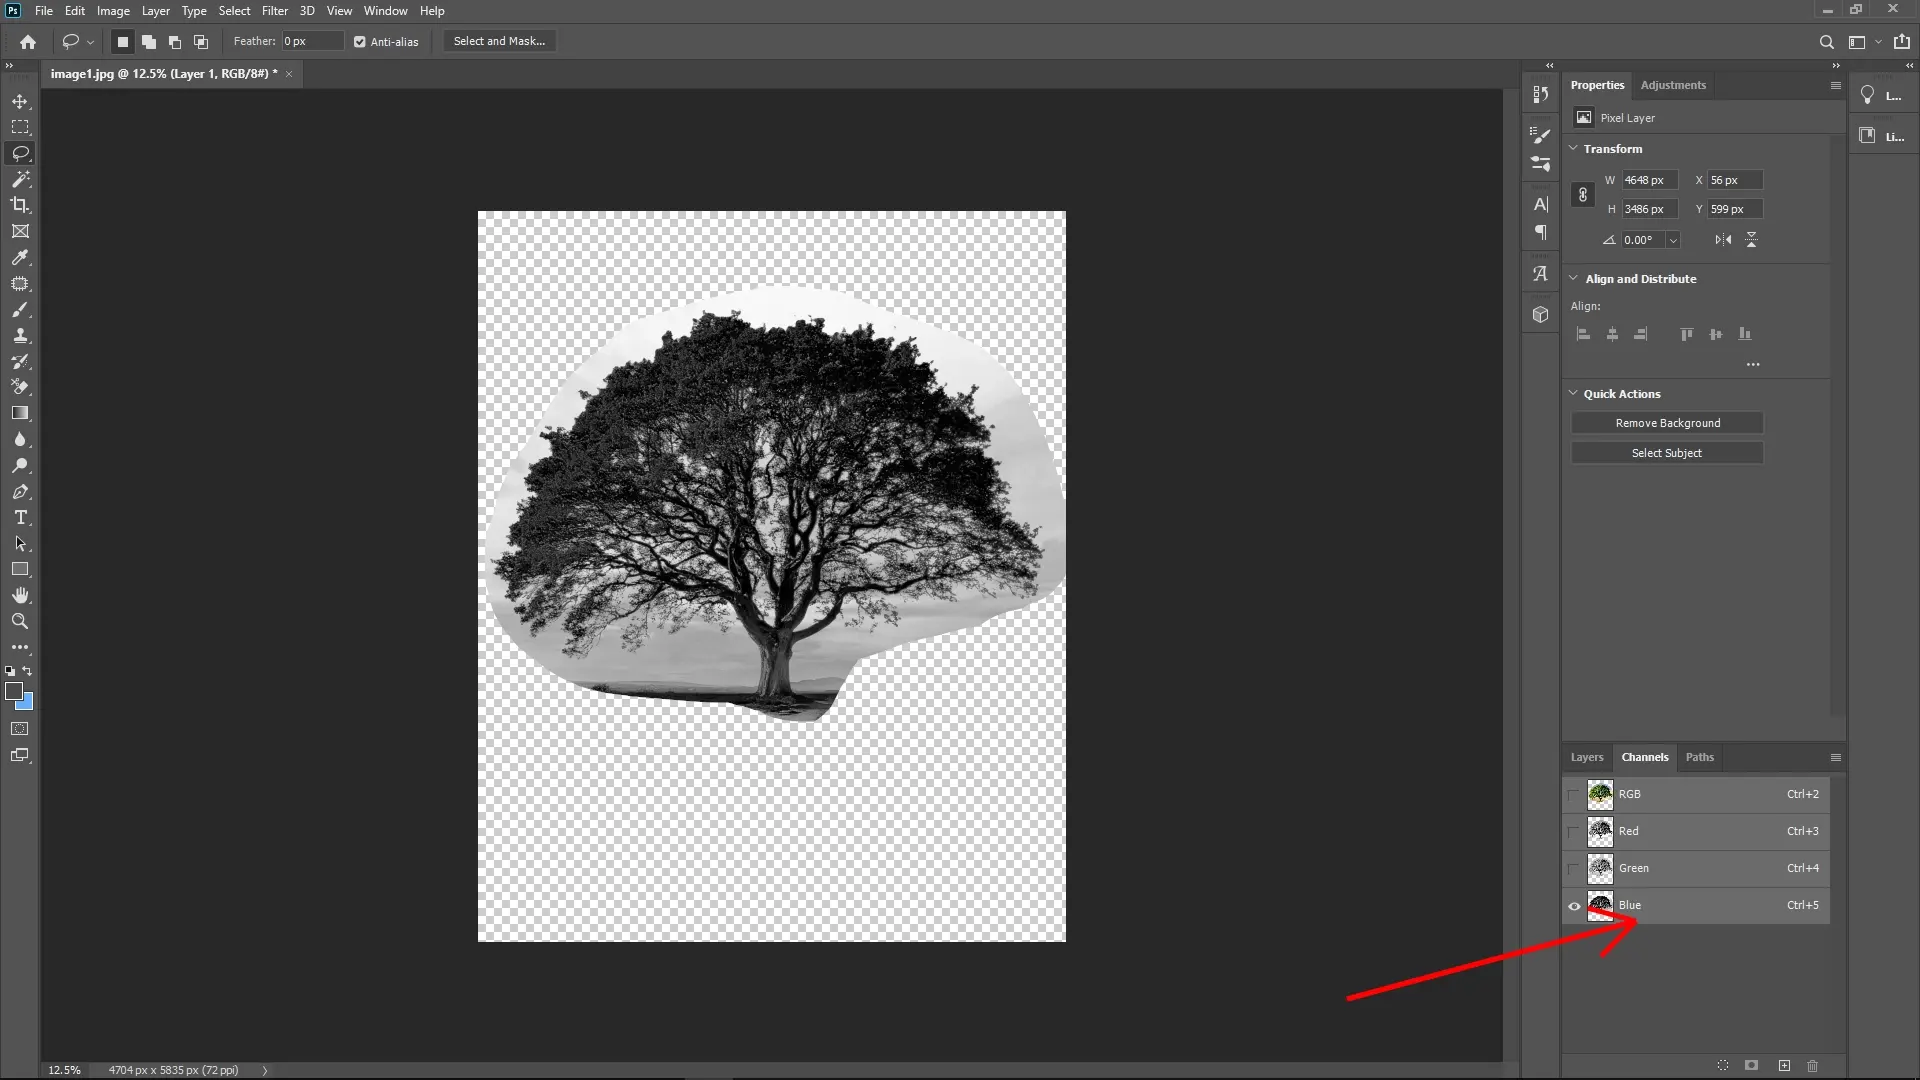Select the Zoom tool
This screenshot has width=1920, height=1080.
(20, 621)
